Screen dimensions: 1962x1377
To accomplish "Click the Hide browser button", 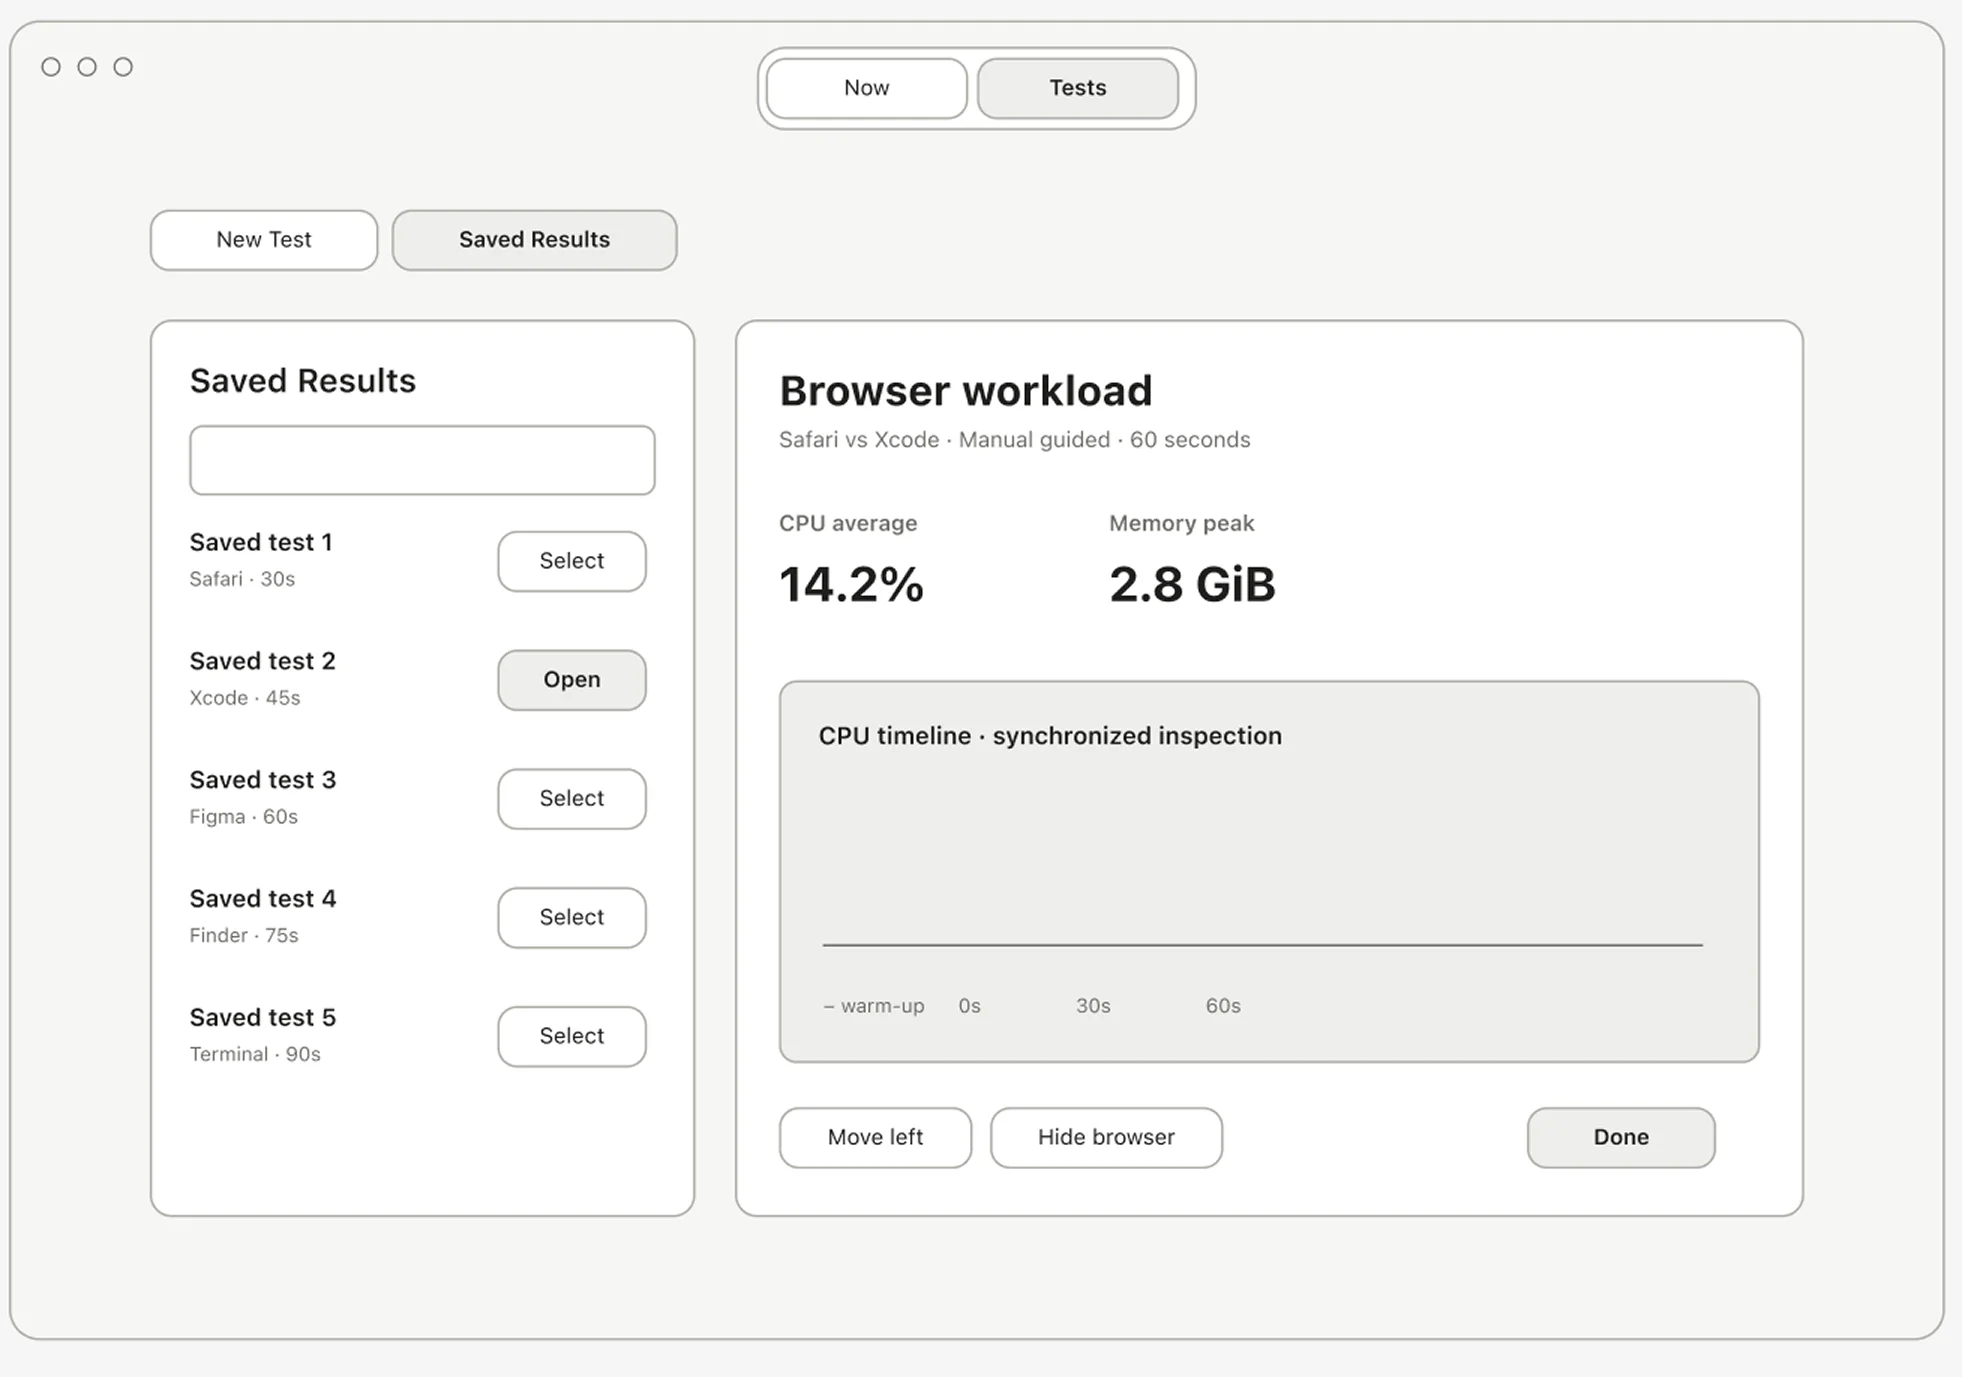I will (1106, 1137).
